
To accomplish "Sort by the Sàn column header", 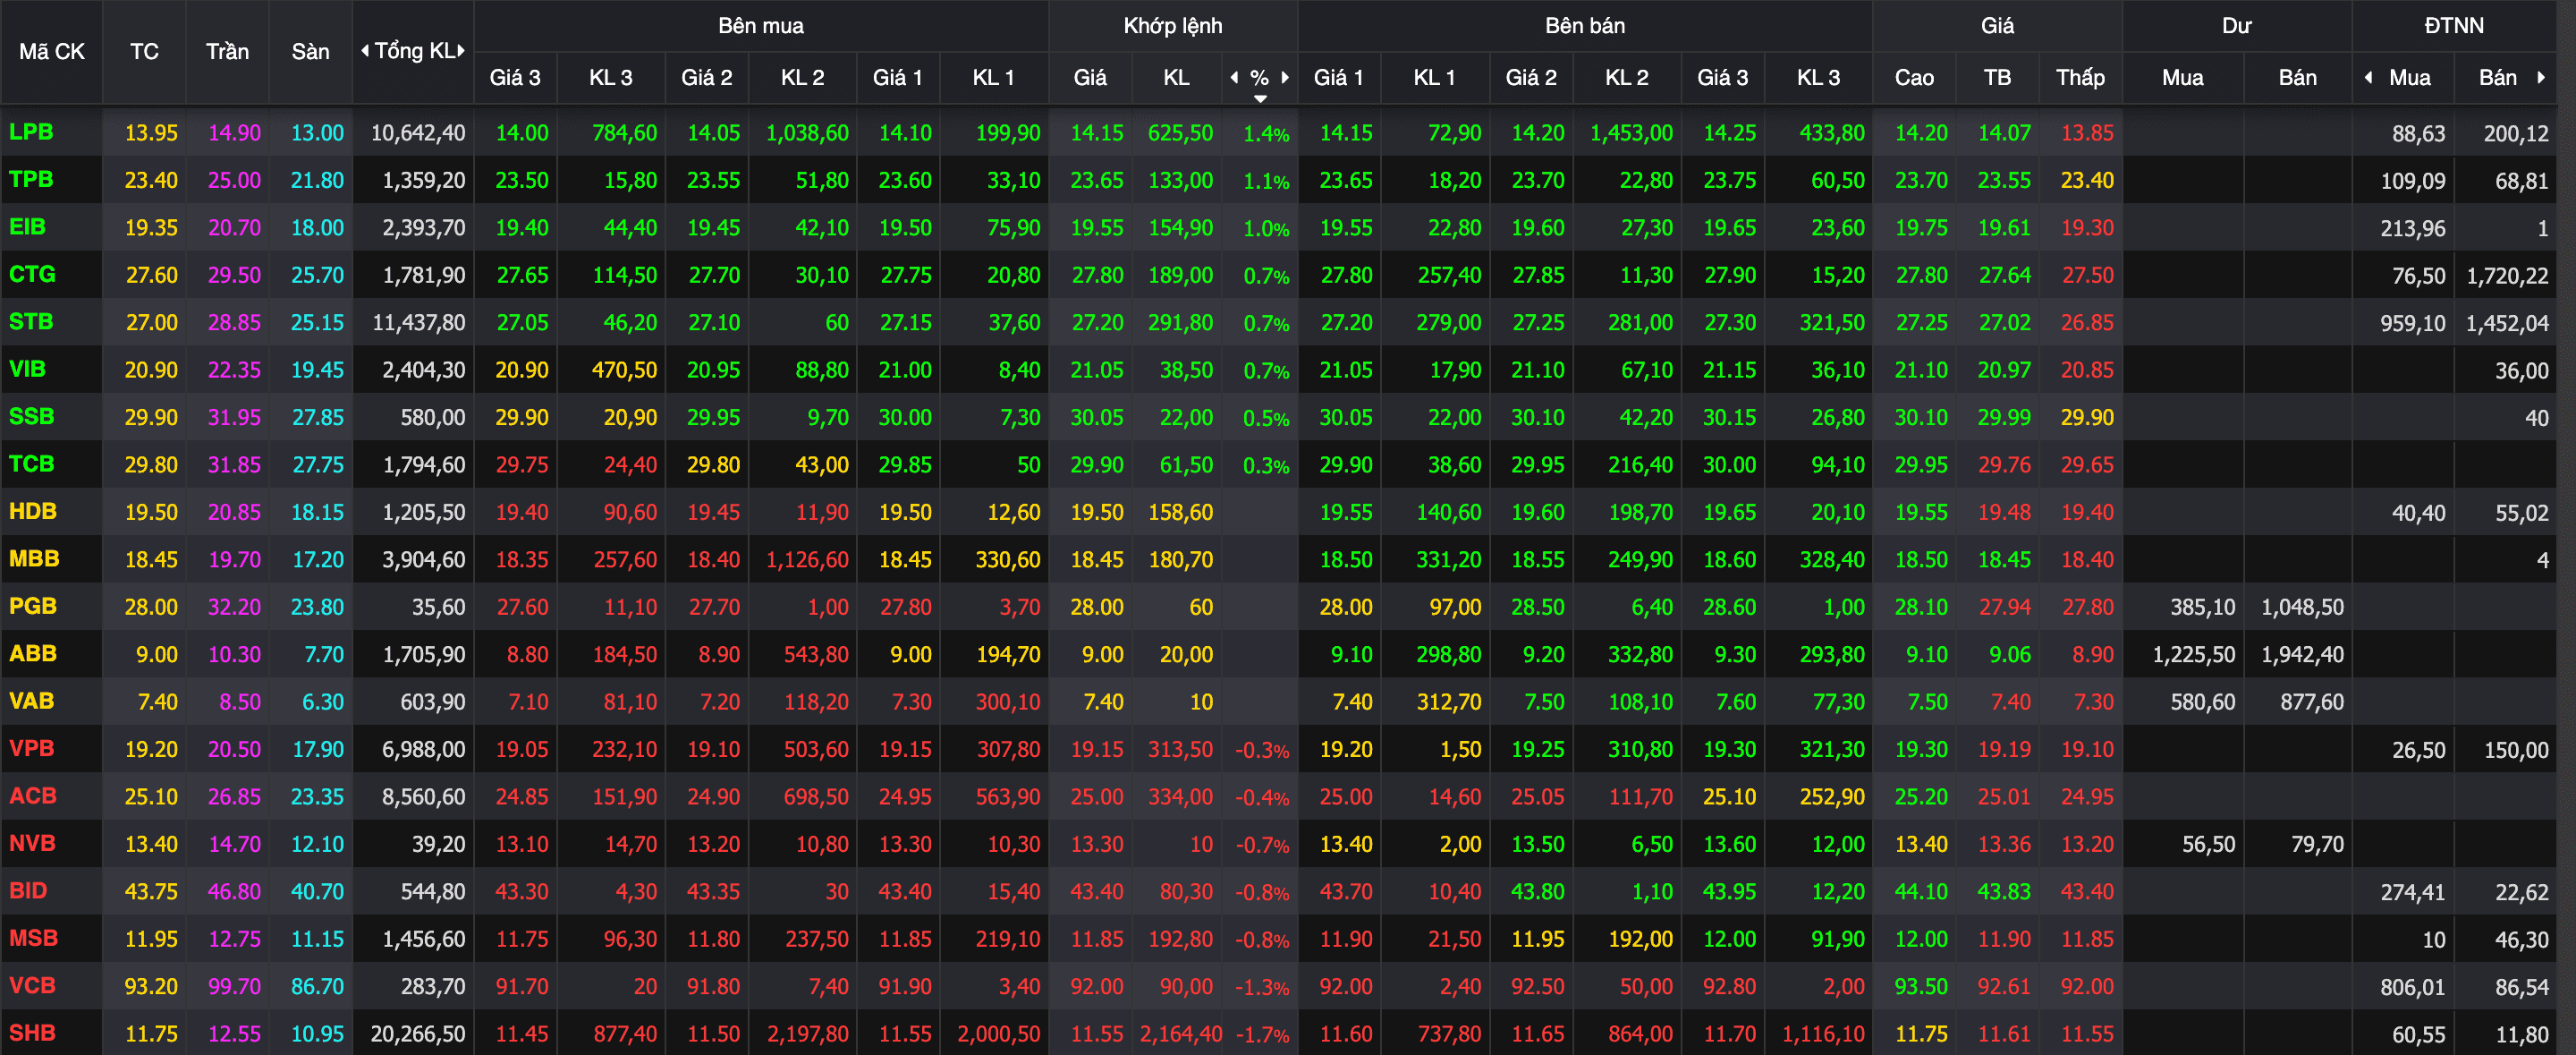I will (x=310, y=51).
